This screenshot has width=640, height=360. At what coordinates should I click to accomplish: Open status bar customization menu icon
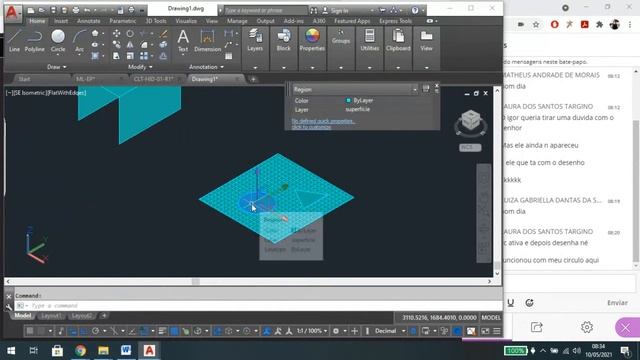[497, 331]
